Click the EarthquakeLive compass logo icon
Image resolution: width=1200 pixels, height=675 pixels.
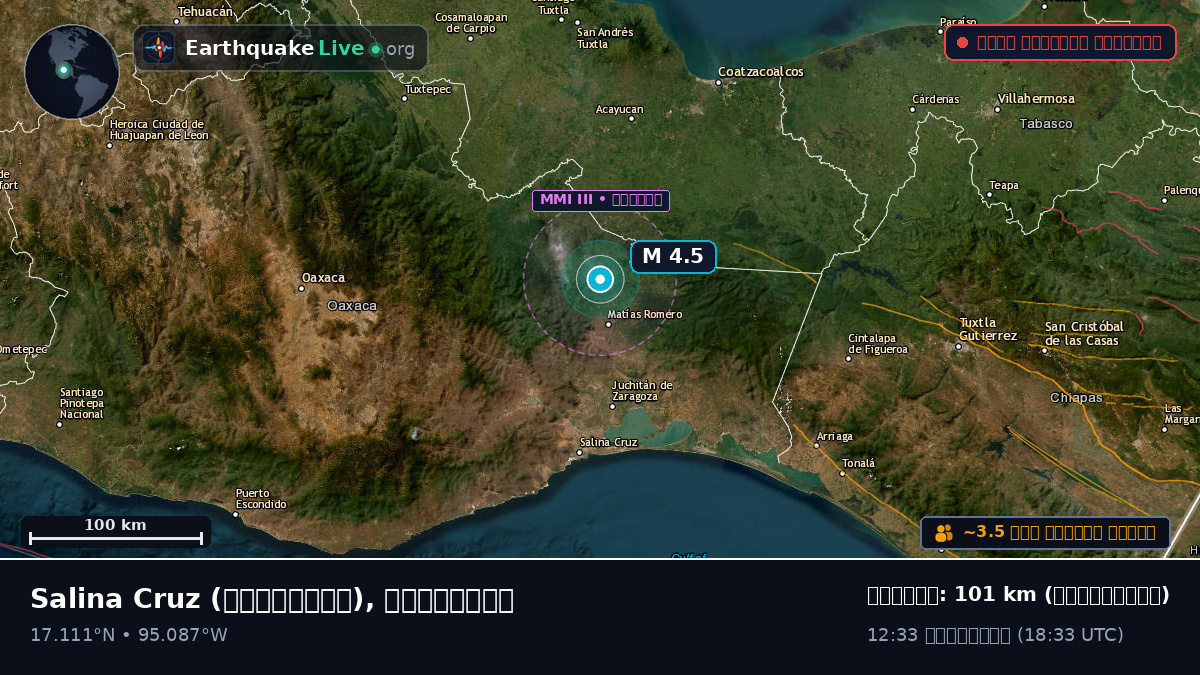pyautogui.click(x=158, y=48)
